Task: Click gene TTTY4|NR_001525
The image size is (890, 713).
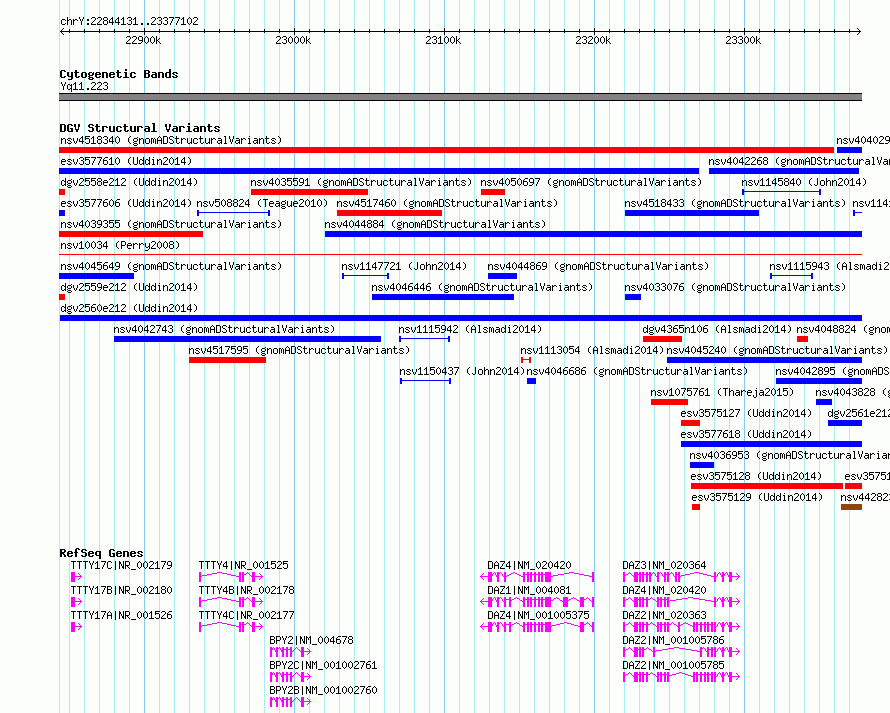Action: (x=244, y=565)
